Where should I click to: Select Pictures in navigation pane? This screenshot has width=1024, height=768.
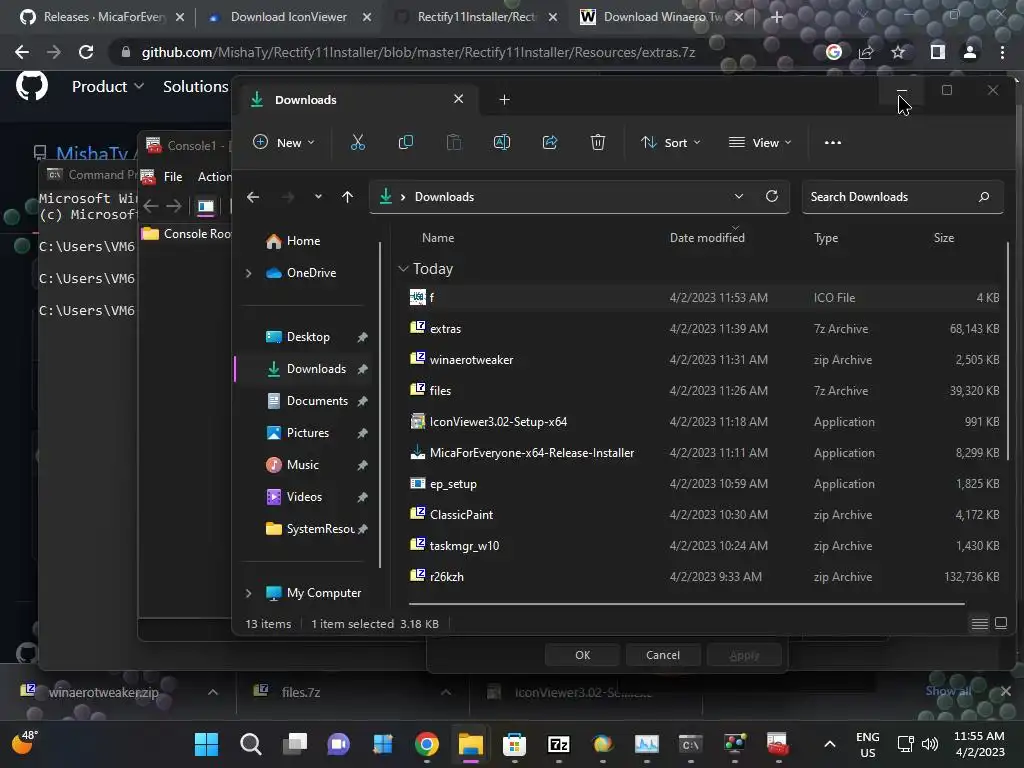click(307, 433)
